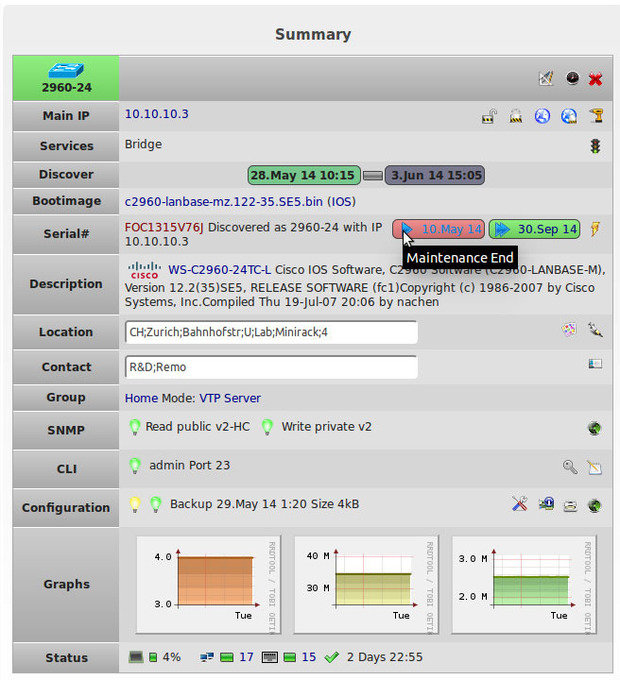
Task: Click the gauge dial icon in header
Action: coord(572,79)
